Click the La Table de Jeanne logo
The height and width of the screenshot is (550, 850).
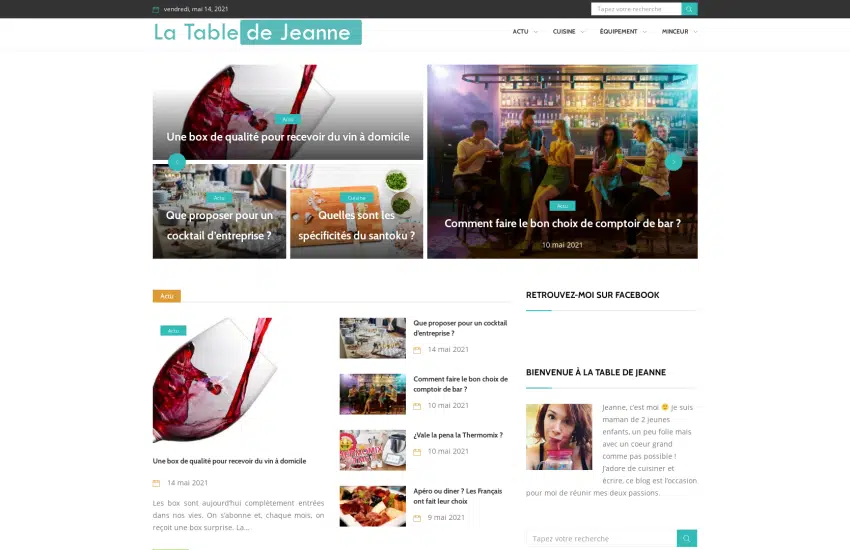[257, 33]
